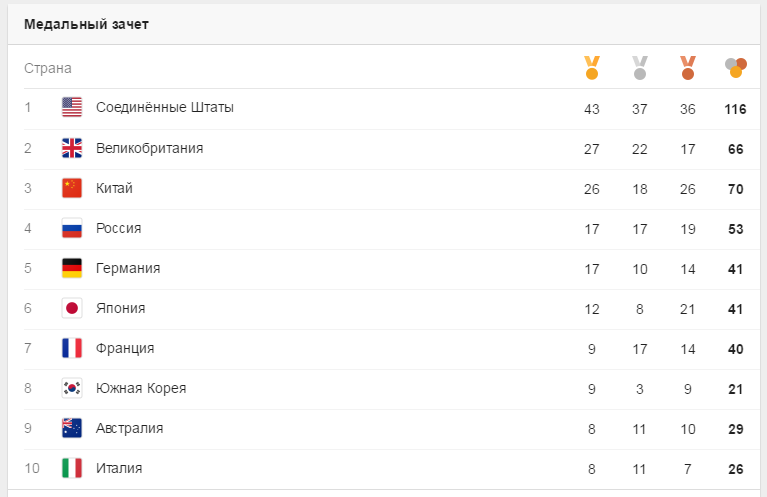The height and width of the screenshot is (497, 767).
Task: Click the South Korea flag icon
Action: pos(72,388)
